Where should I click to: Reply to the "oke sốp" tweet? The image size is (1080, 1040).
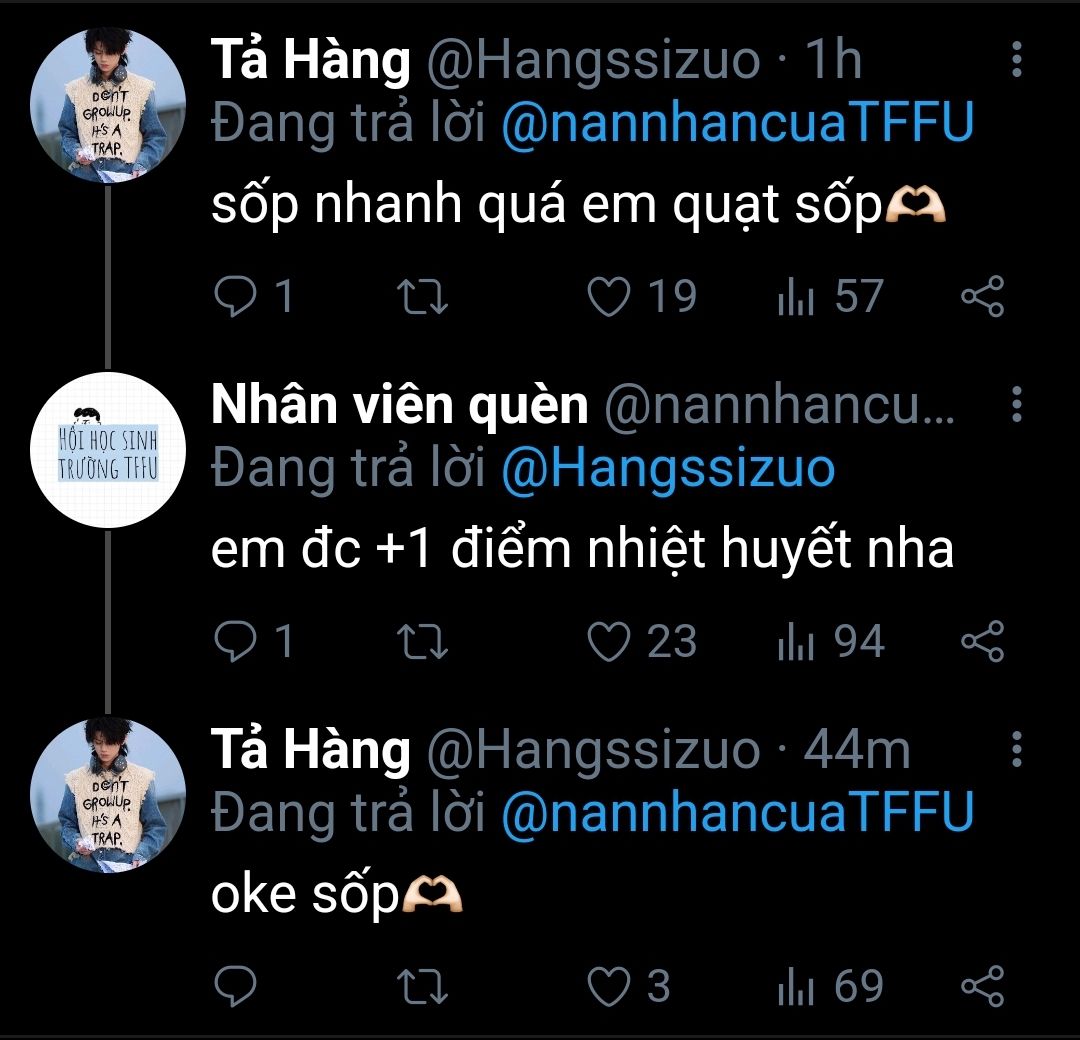[236, 987]
